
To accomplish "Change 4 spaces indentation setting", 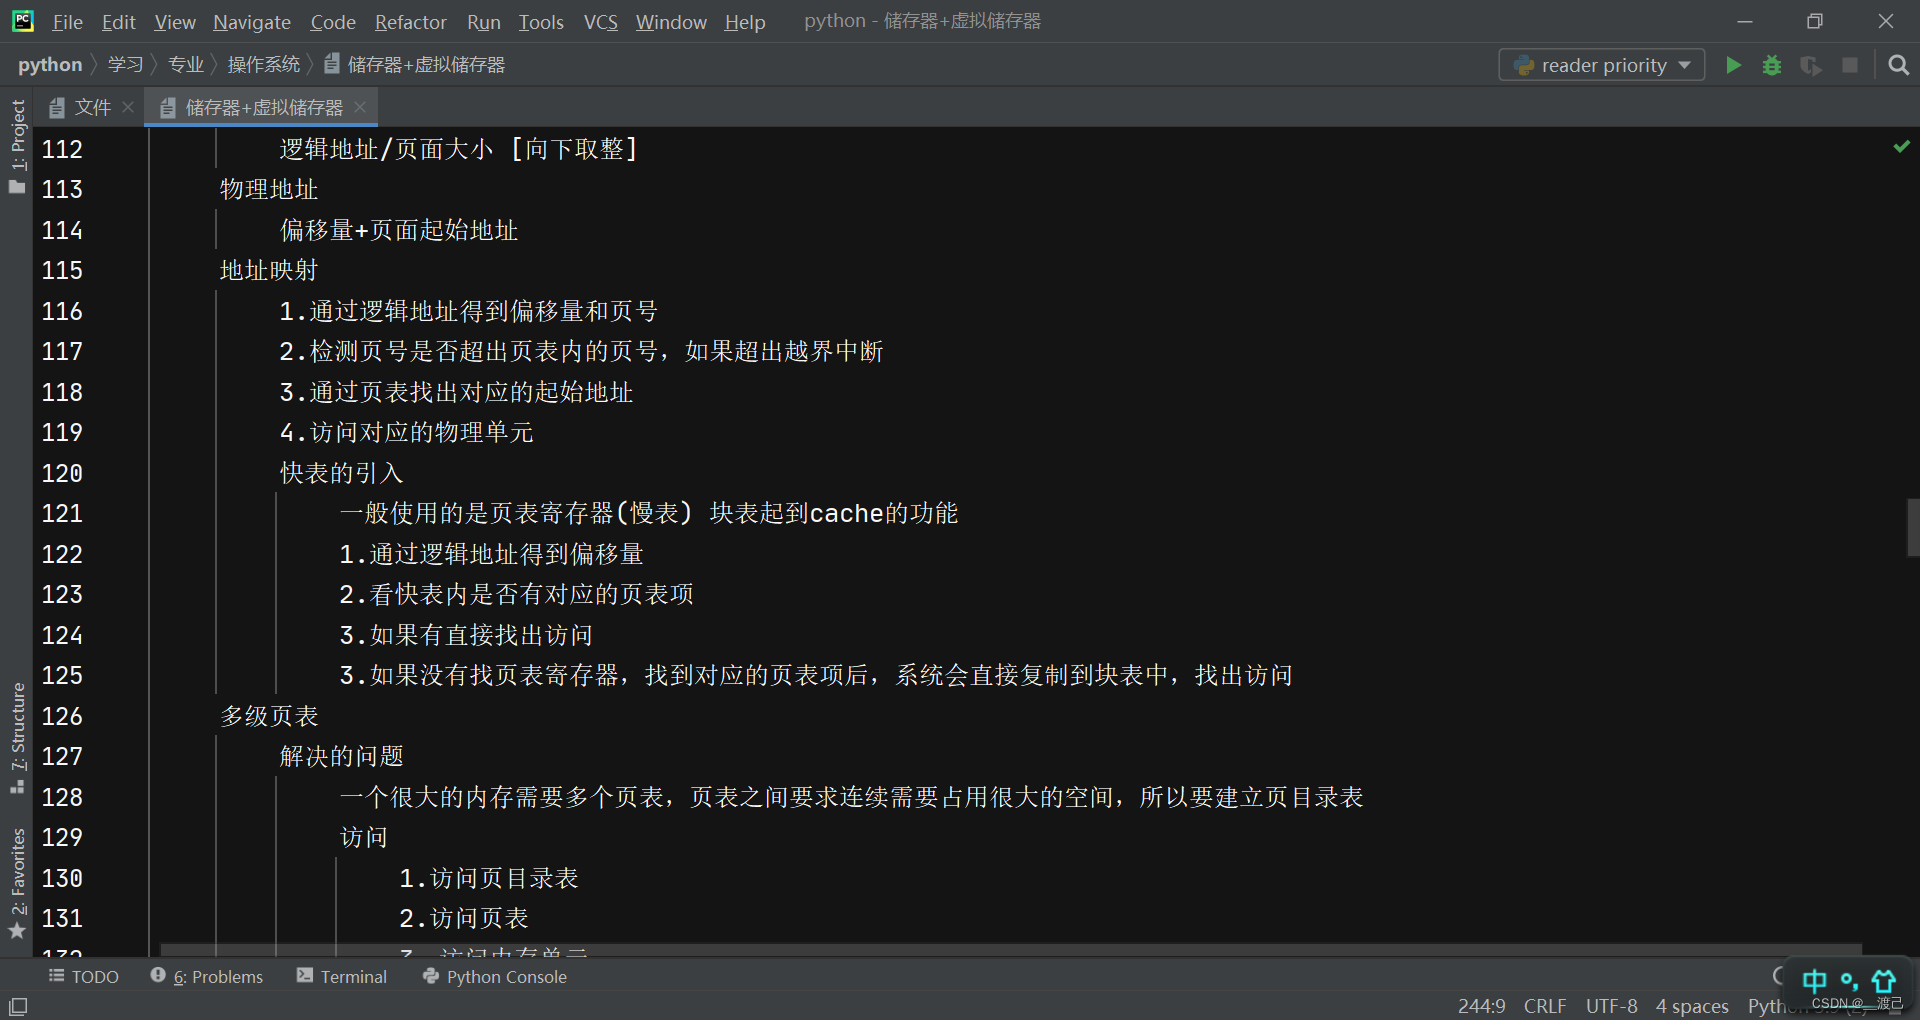I will point(1692,1006).
